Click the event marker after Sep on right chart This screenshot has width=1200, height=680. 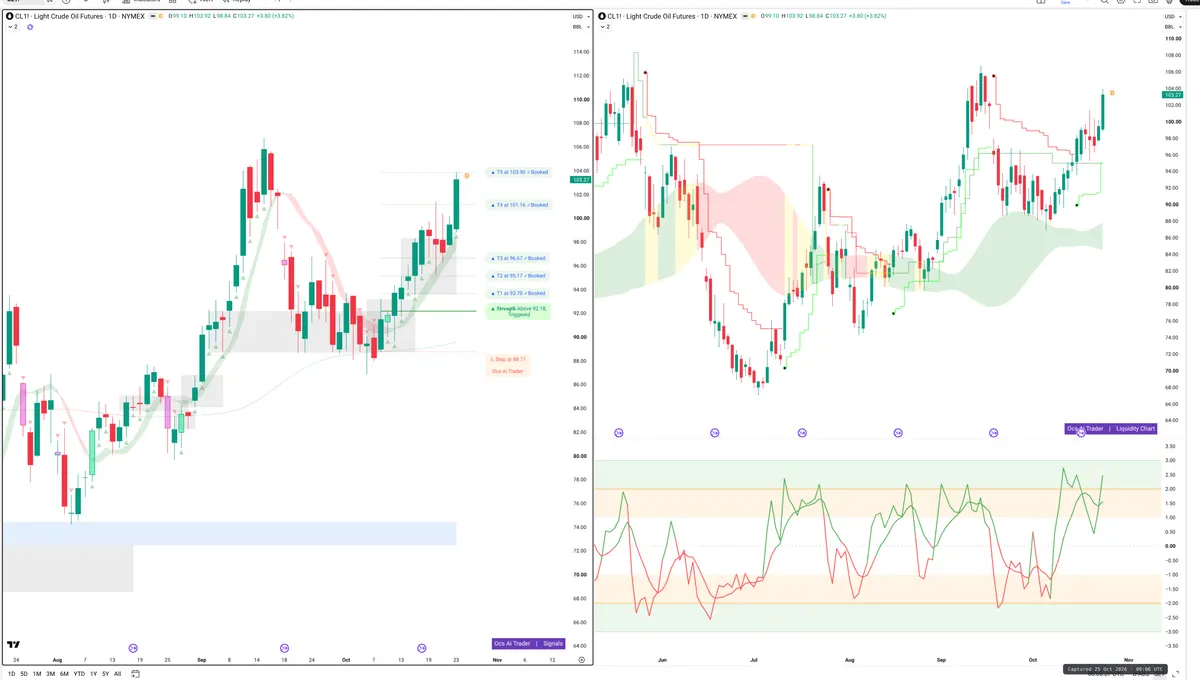[993, 433]
